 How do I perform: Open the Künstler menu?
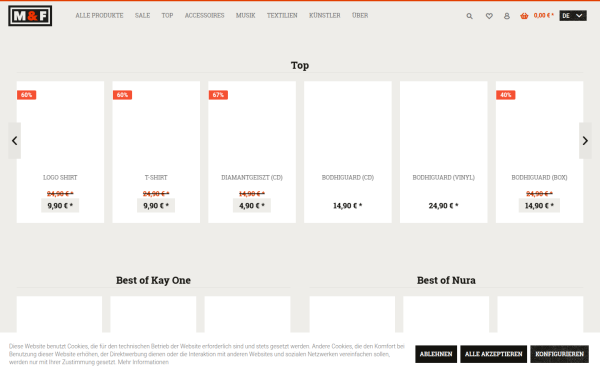(324, 16)
